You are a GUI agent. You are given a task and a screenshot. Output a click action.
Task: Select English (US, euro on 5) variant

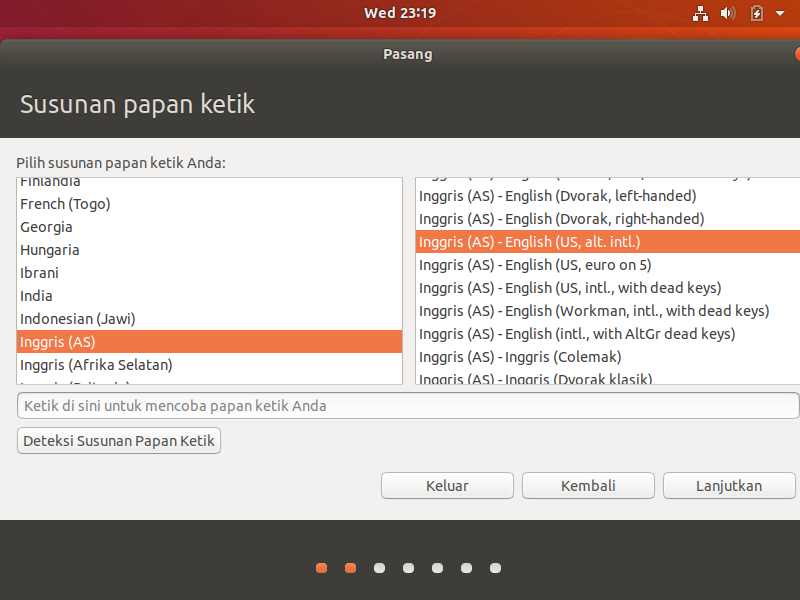coord(608,265)
